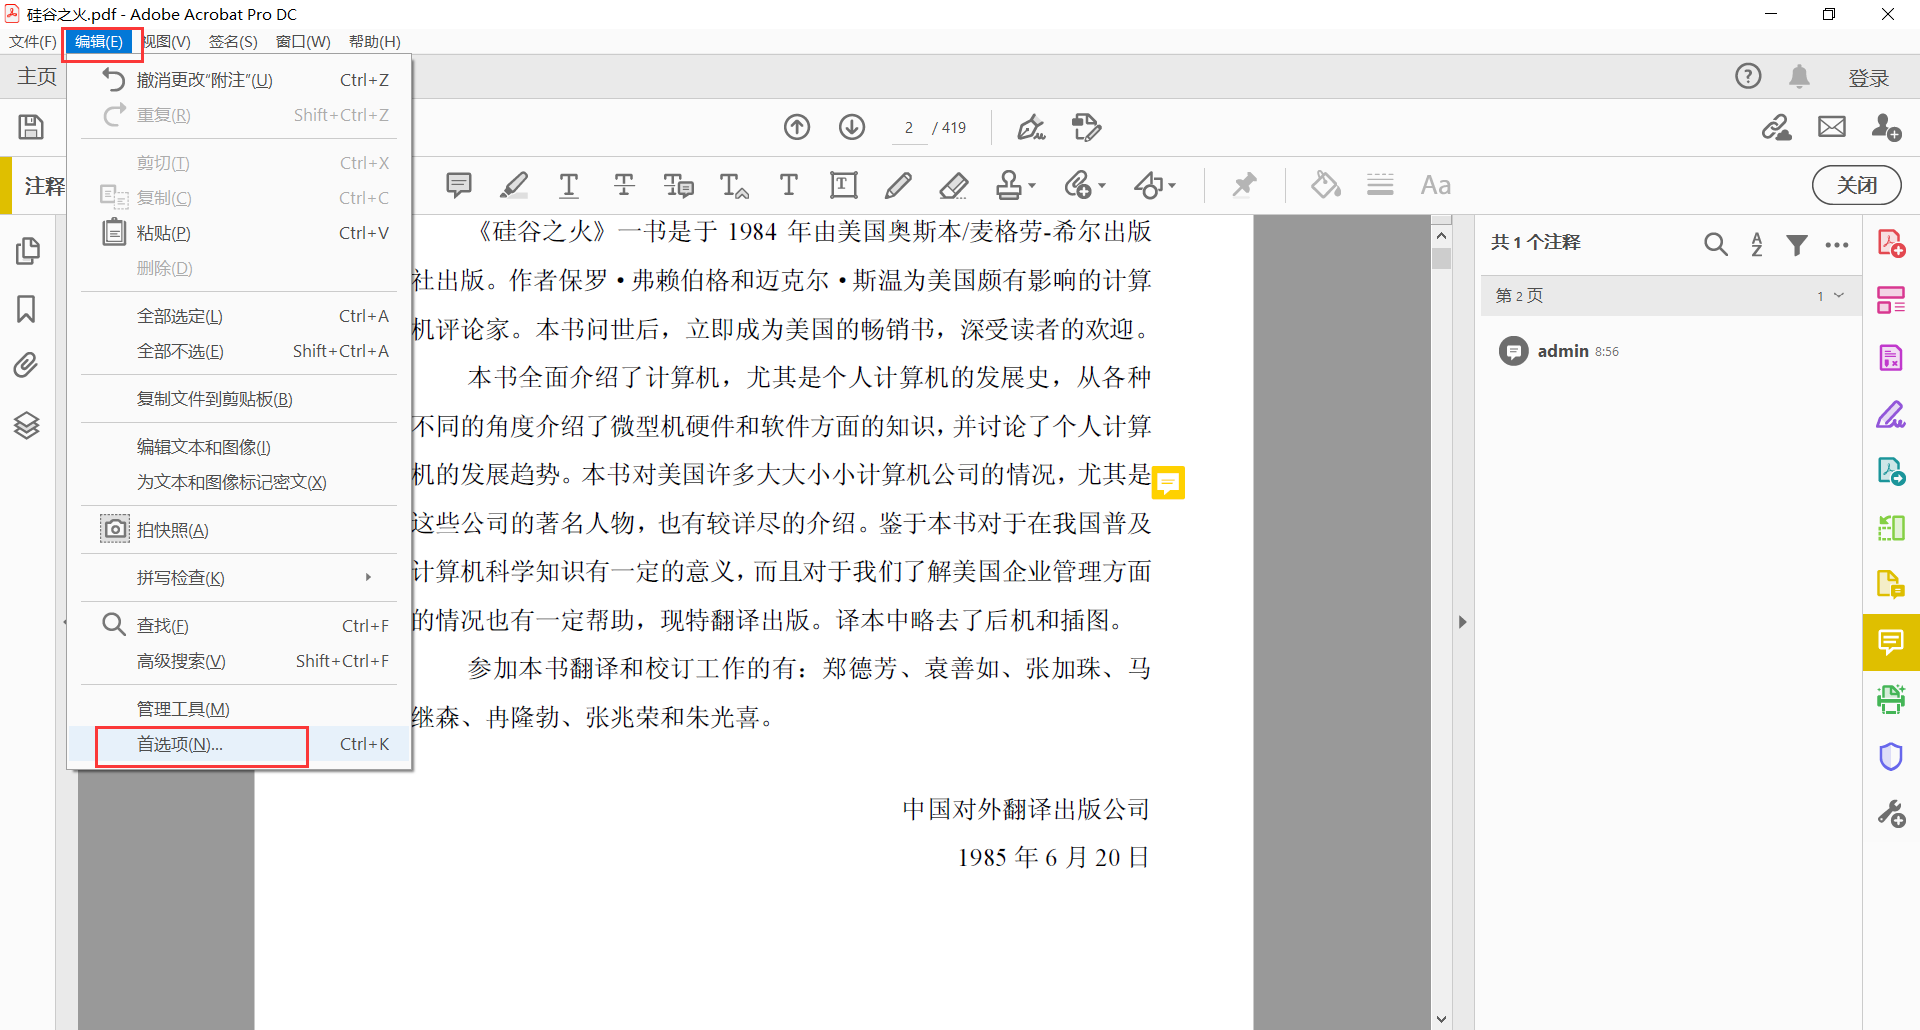
Task: Open the stamp tool dropdown
Action: [1016, 185]
